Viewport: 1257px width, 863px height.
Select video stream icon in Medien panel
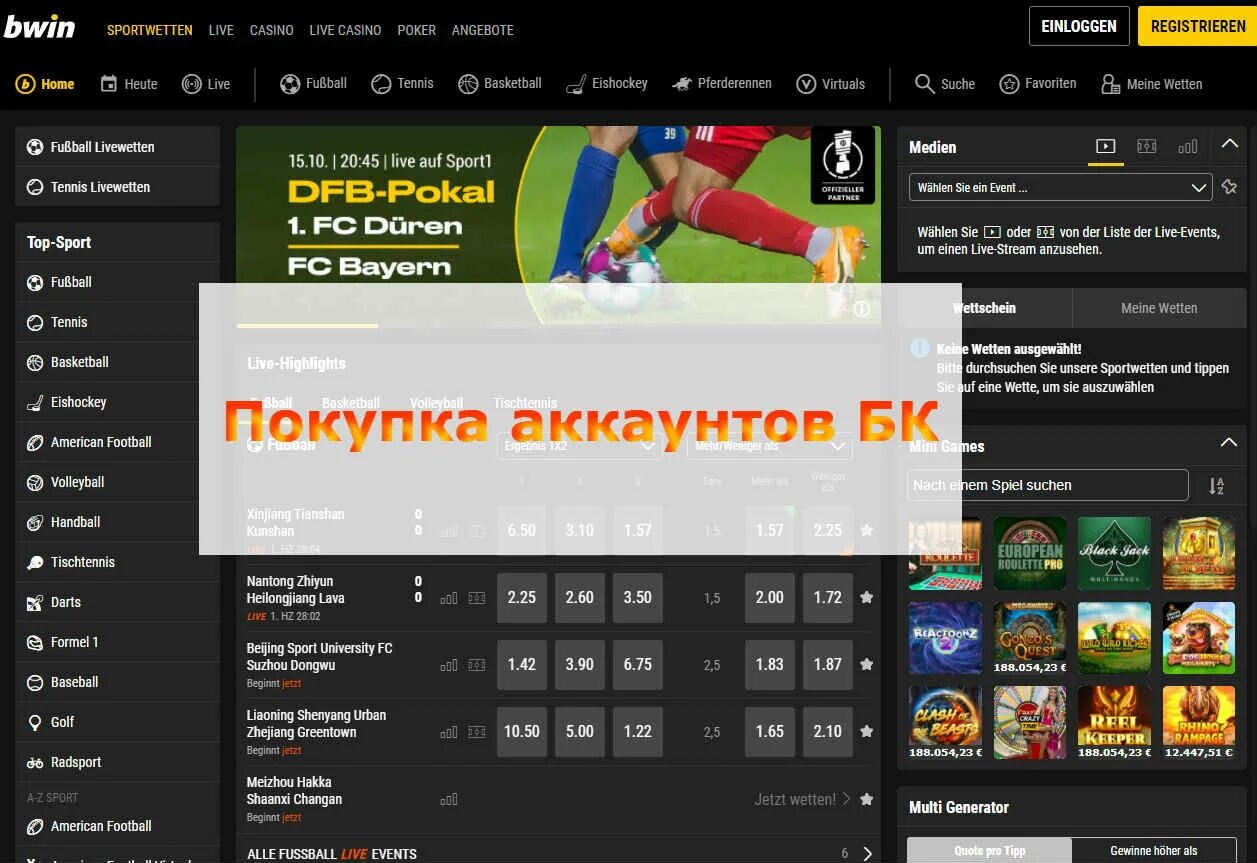coord(1105,146)
